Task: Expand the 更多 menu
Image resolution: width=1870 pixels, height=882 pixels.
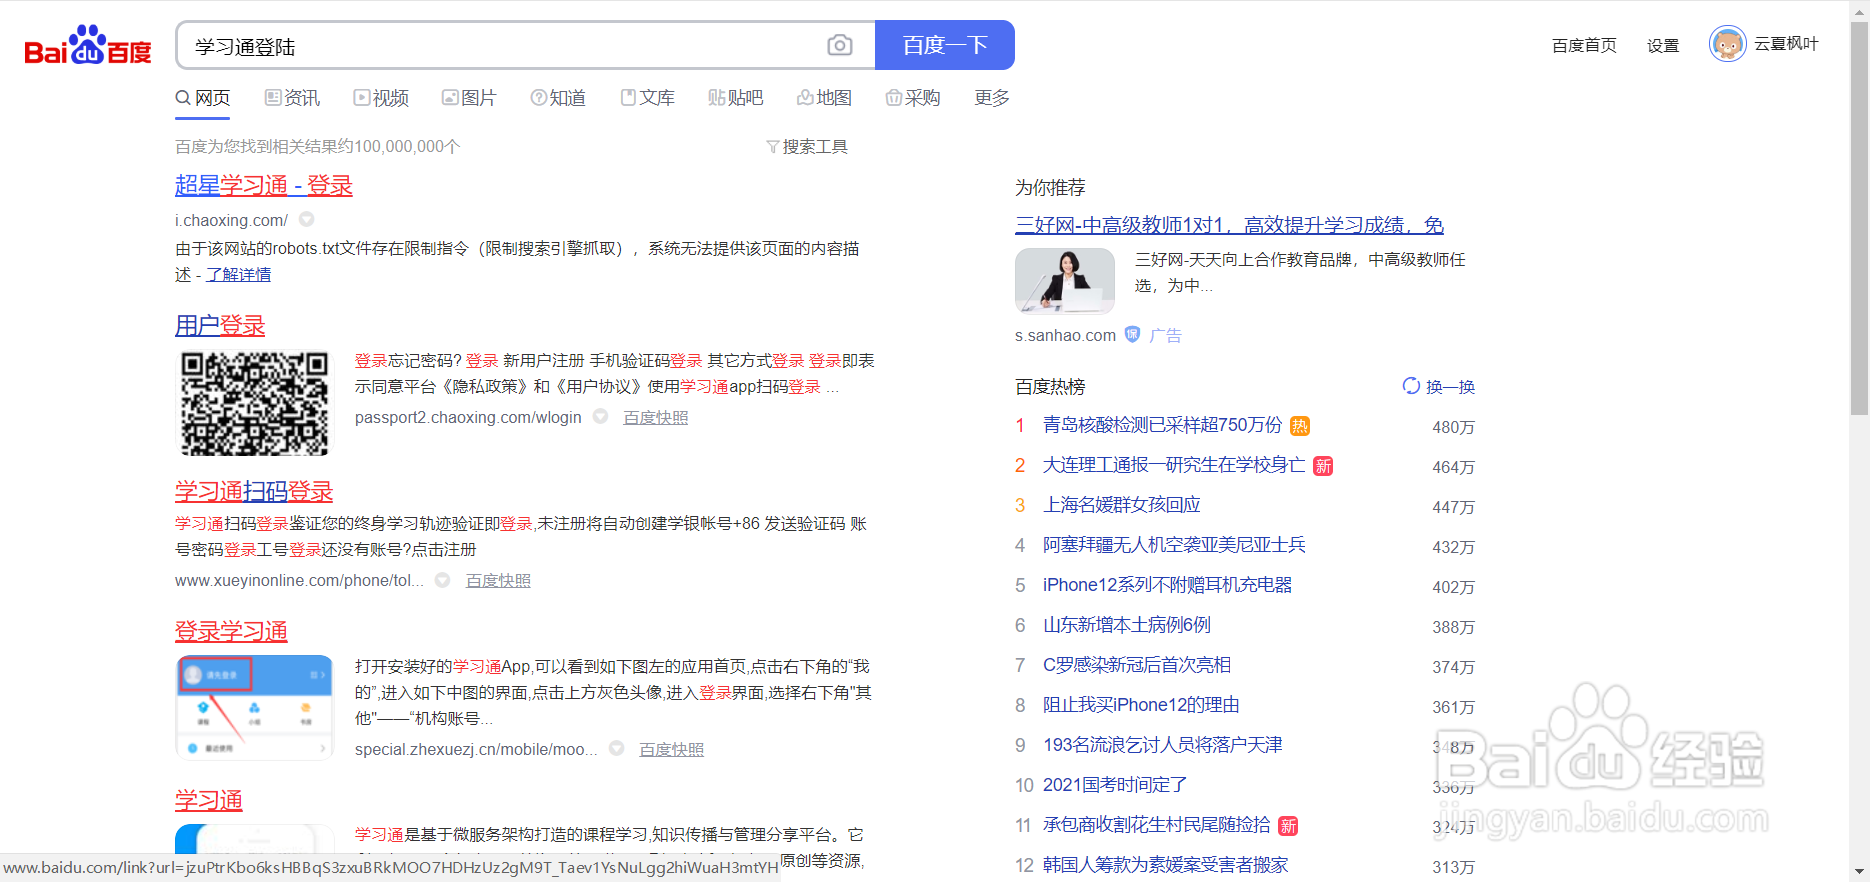Action: [992, 98]
